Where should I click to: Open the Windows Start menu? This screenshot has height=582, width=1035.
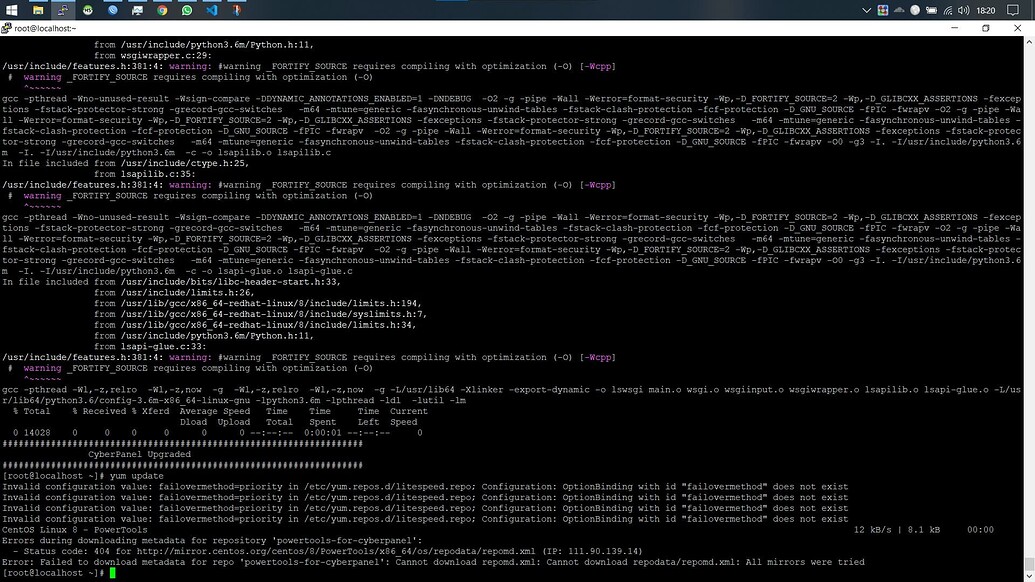[12, 10]
